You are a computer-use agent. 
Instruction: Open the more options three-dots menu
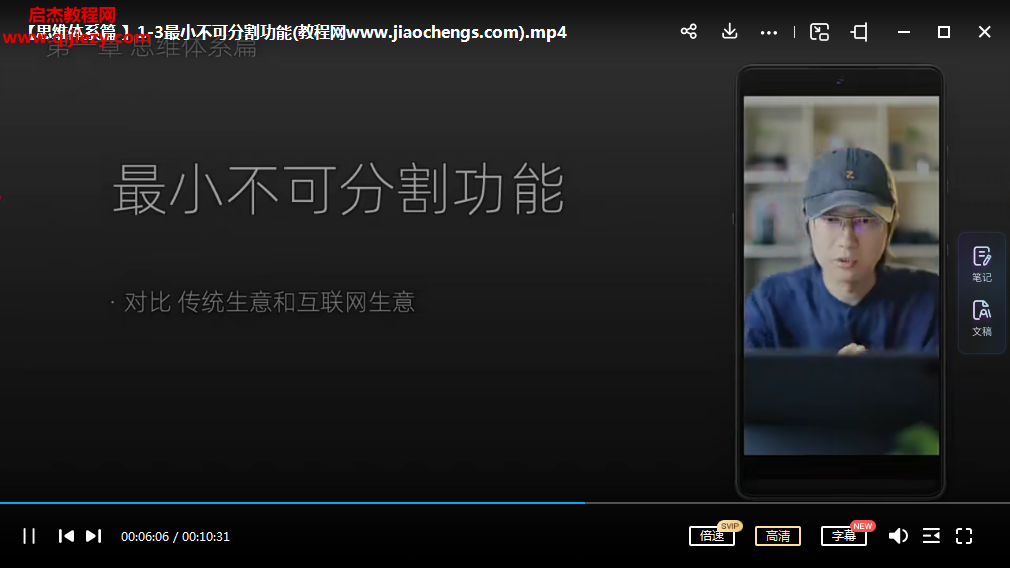pyautogui.click(x=768, y=32)
